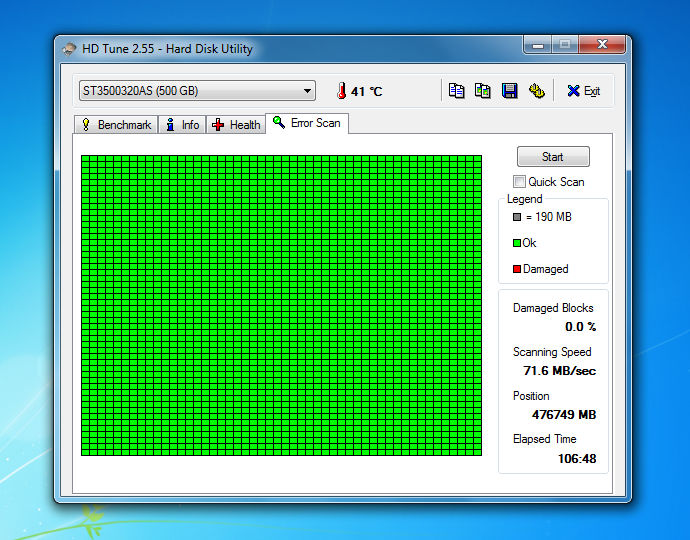This screenshot has height=540, width=690.
Task: Close the HD Tune window
Action: tap(602, 44)
